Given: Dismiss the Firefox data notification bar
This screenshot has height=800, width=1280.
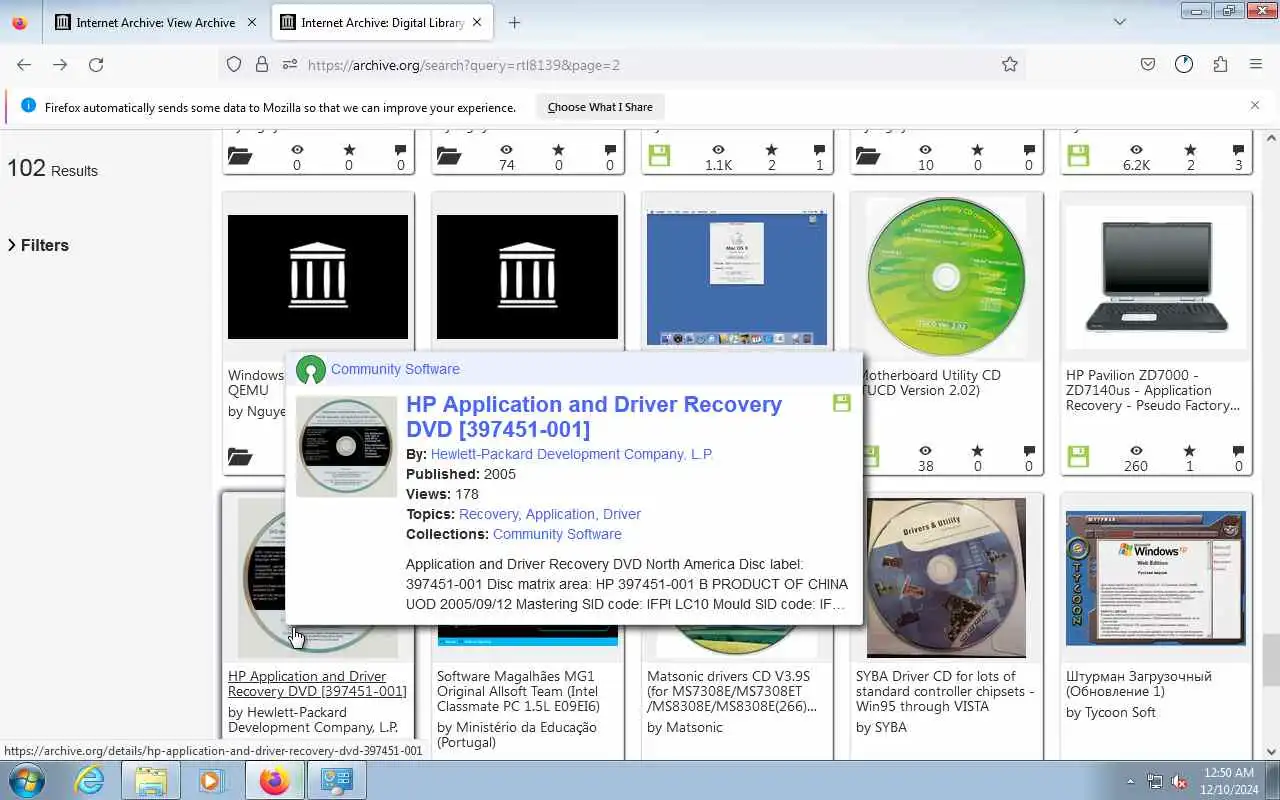Looking at the screenshot, I should (x=1255, y=105).
